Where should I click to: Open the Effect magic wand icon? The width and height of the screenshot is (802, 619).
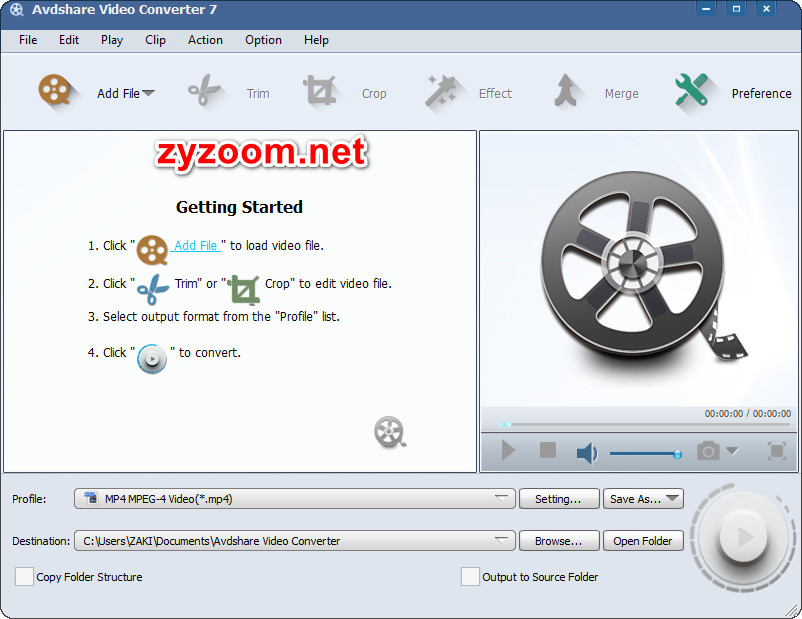pyautogui.click(x=441, y=92)
